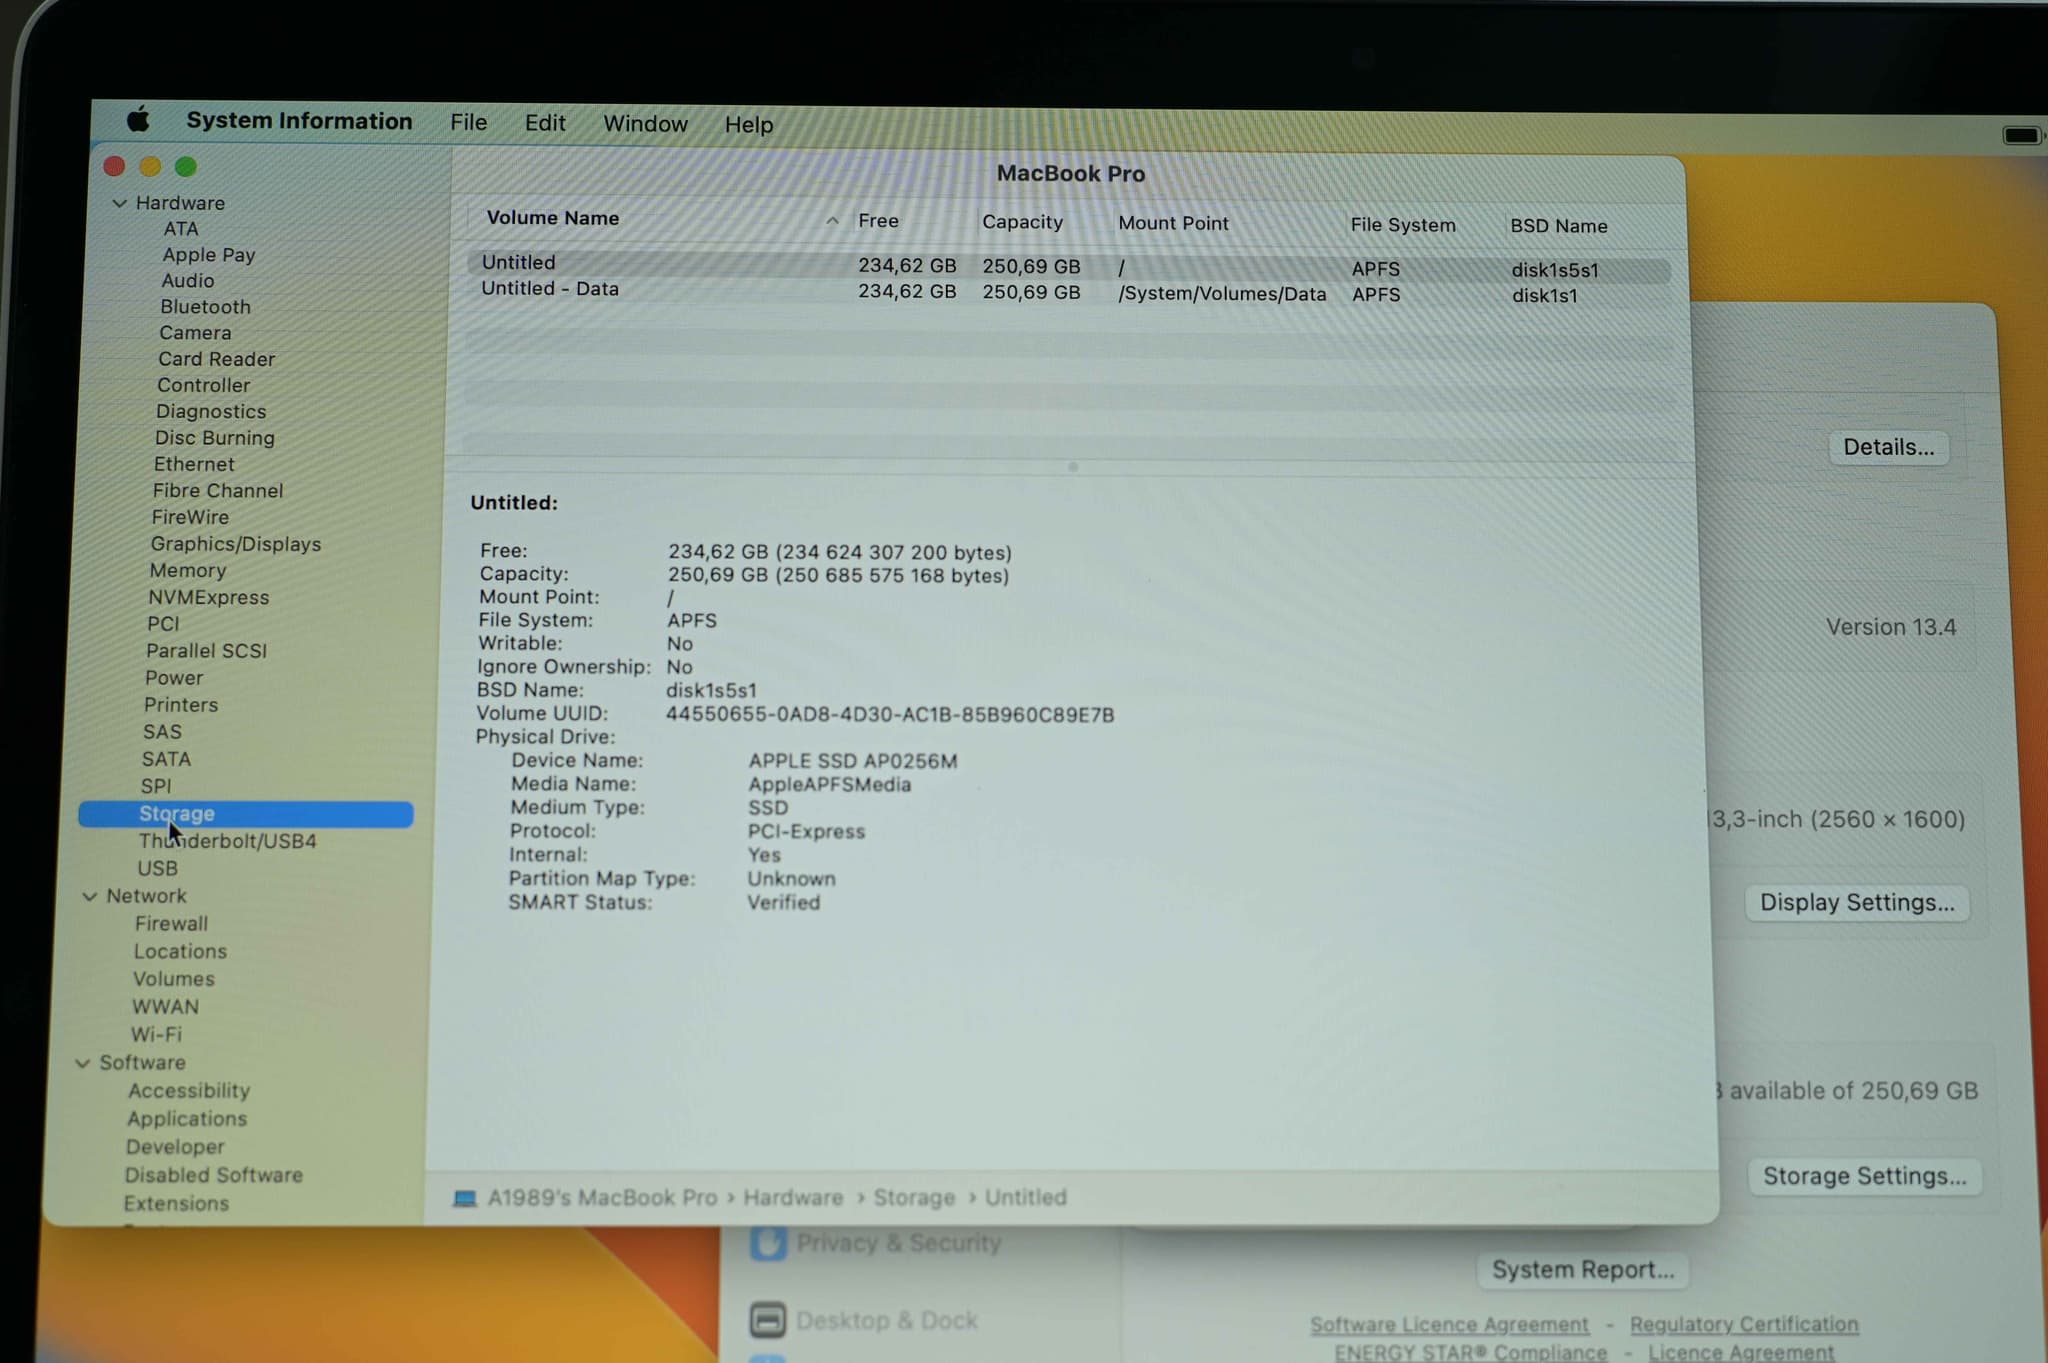This screenshot has width=2048, height=1363.
Task: Click the yellow minimize window button
Action: 150,166
